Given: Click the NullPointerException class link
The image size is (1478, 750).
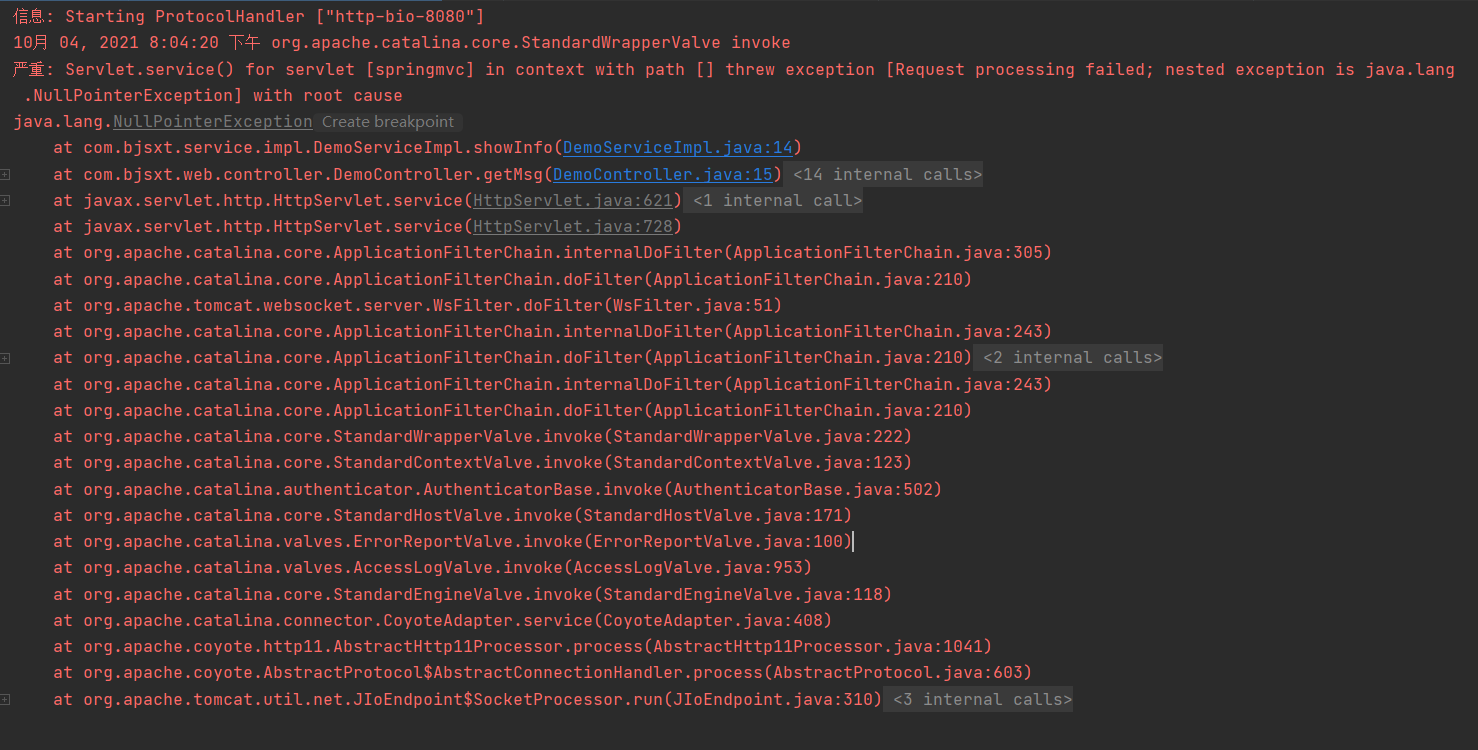Looking at the screenshot, I should (x=212, y=122).
